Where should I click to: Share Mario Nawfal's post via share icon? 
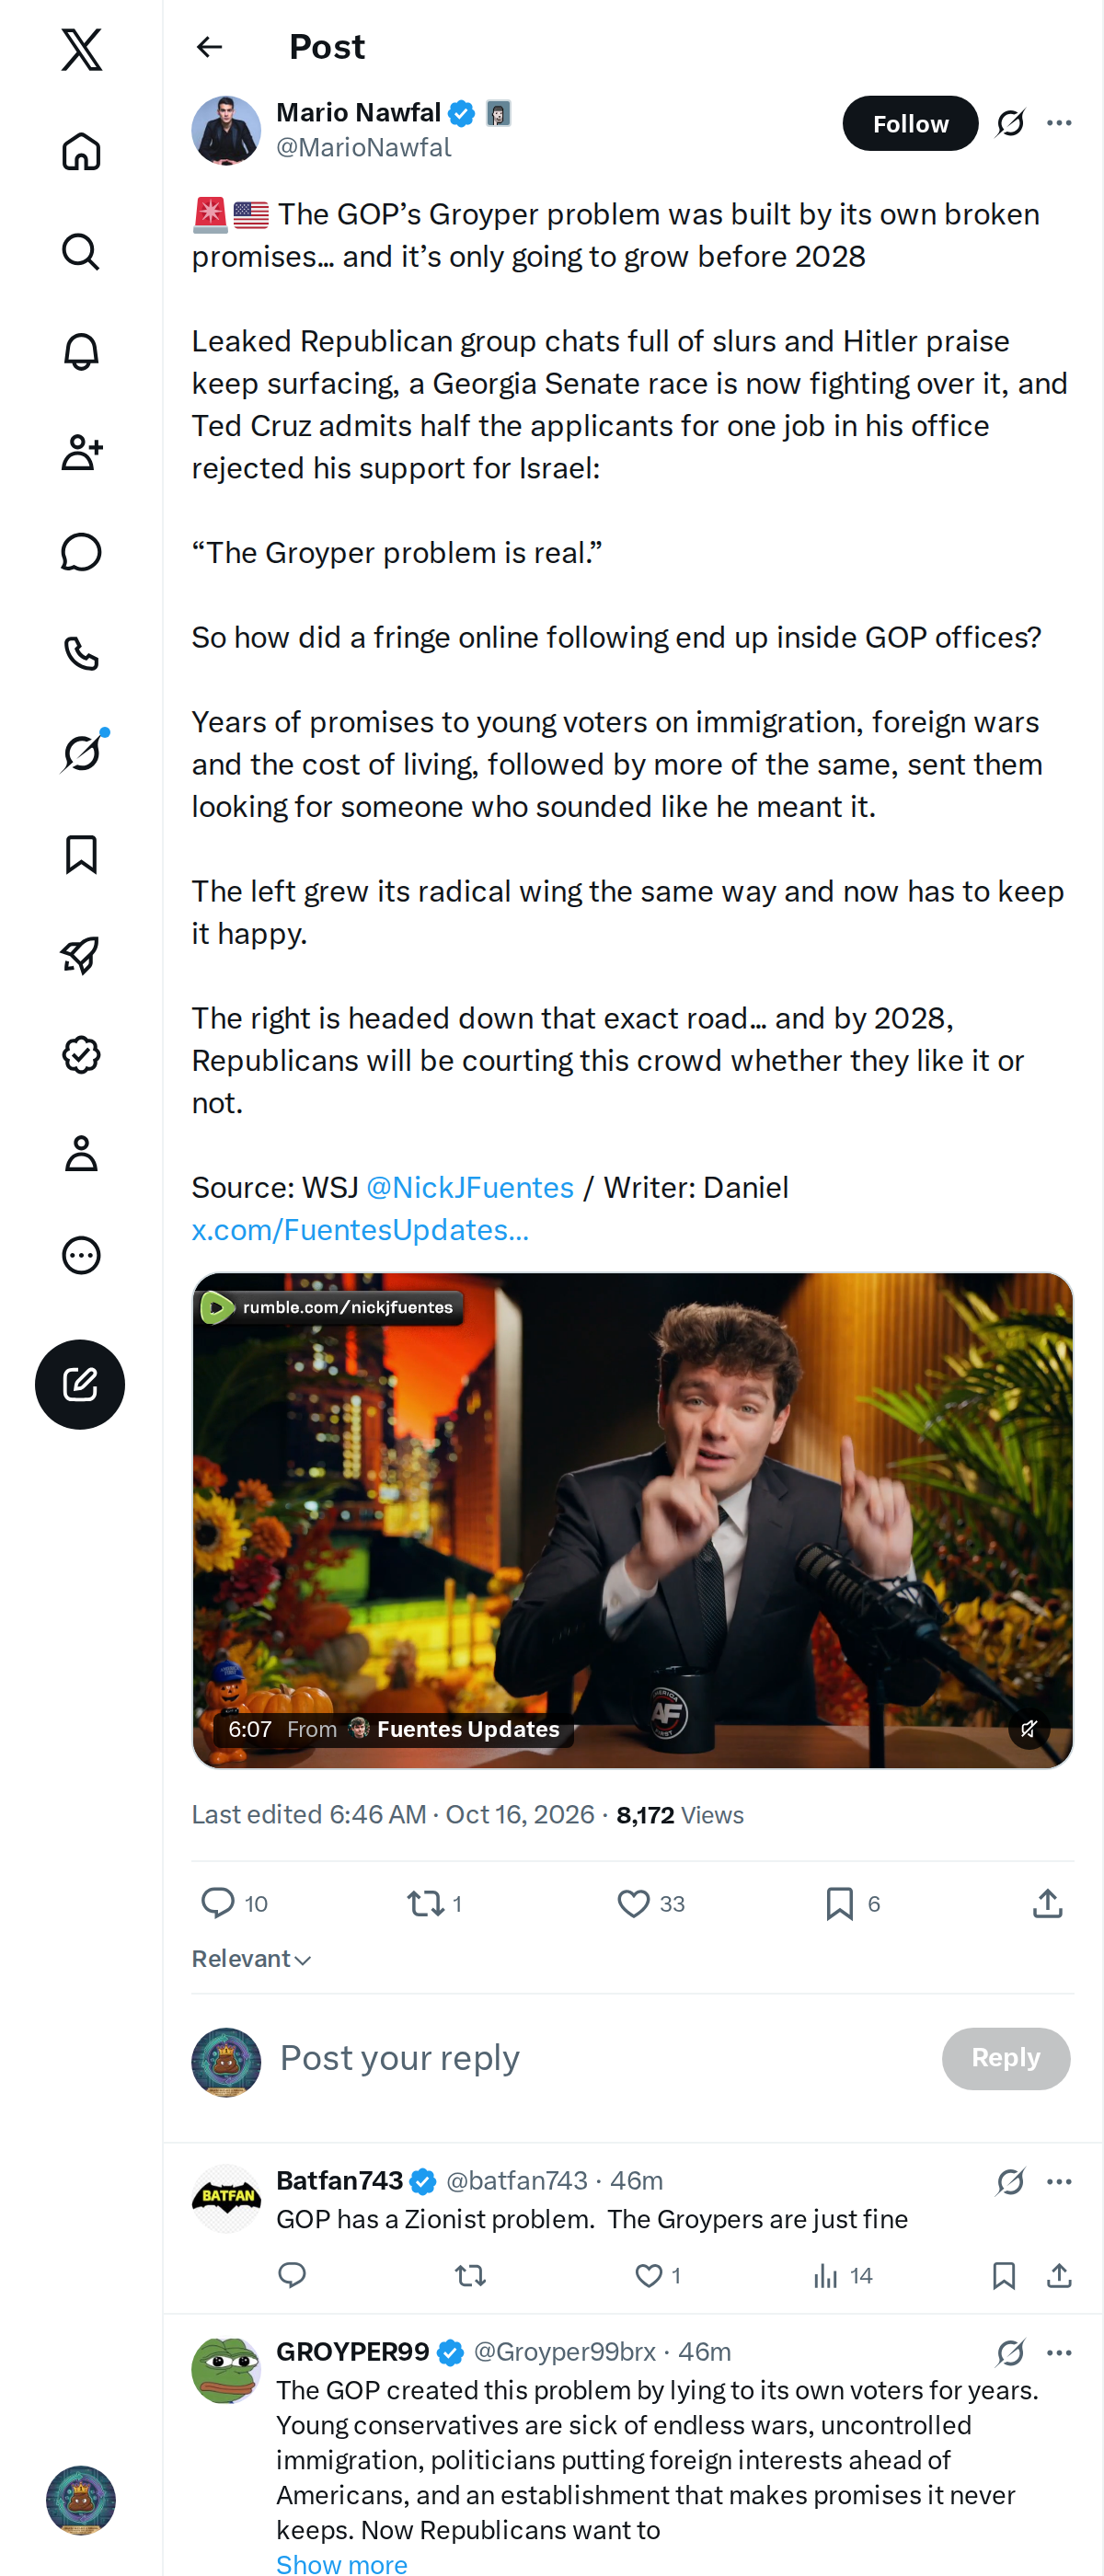(1047, 1903)
